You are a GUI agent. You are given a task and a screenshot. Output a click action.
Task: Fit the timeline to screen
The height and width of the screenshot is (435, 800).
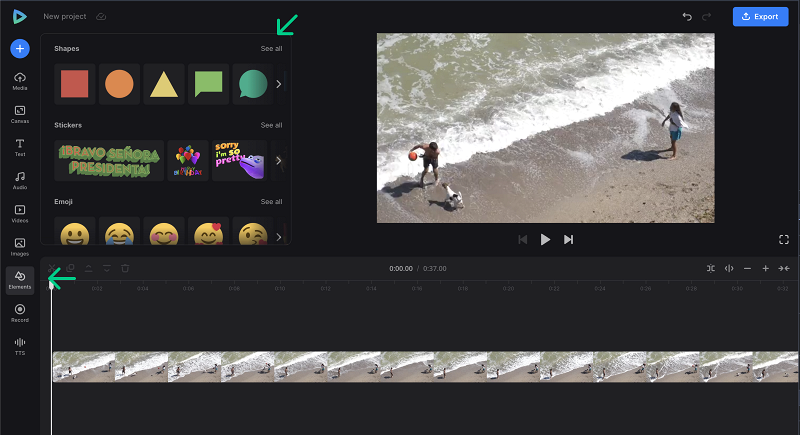click(784, 268)
